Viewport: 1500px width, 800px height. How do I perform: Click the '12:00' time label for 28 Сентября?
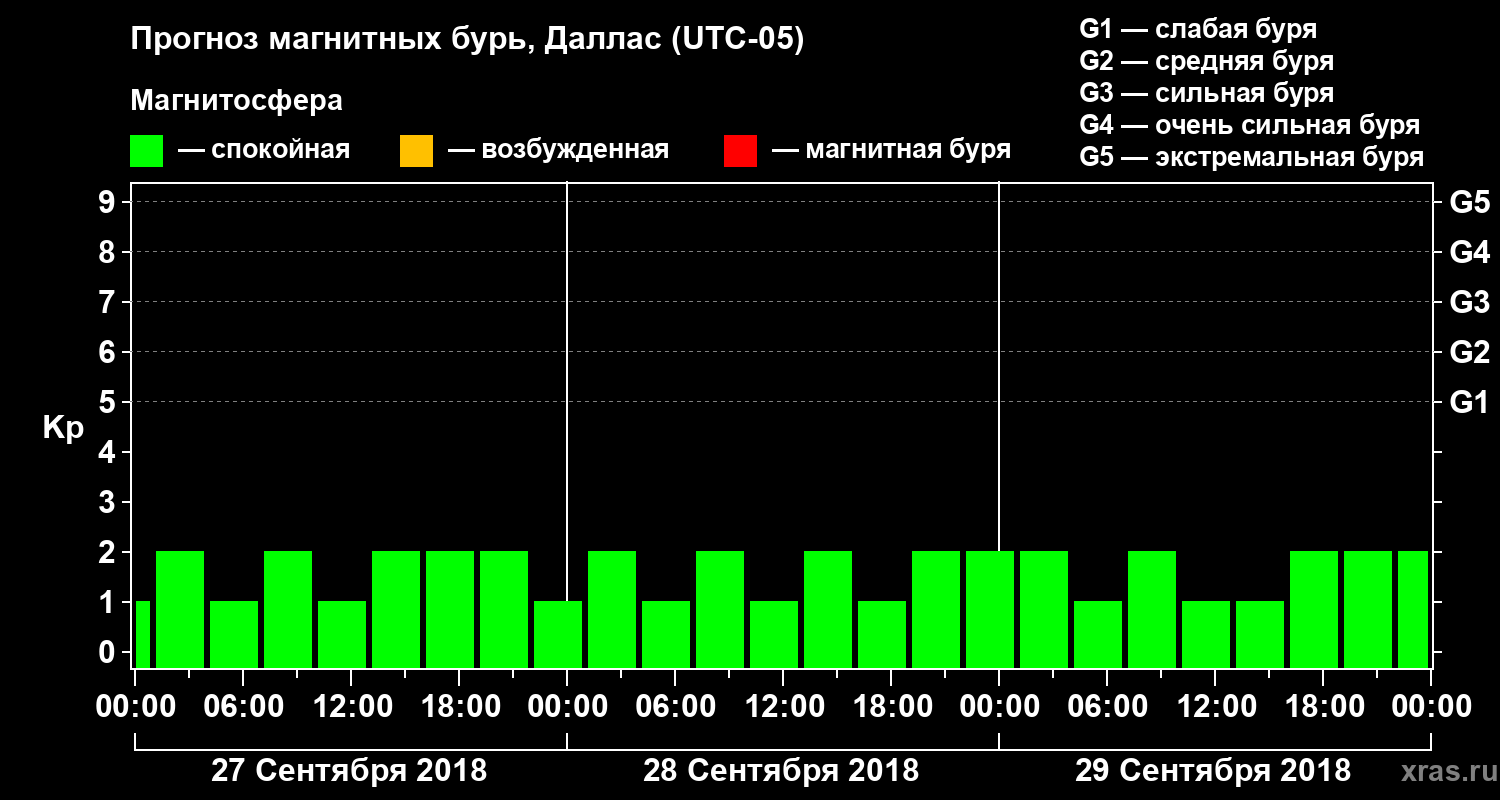(x=783, y=706)
